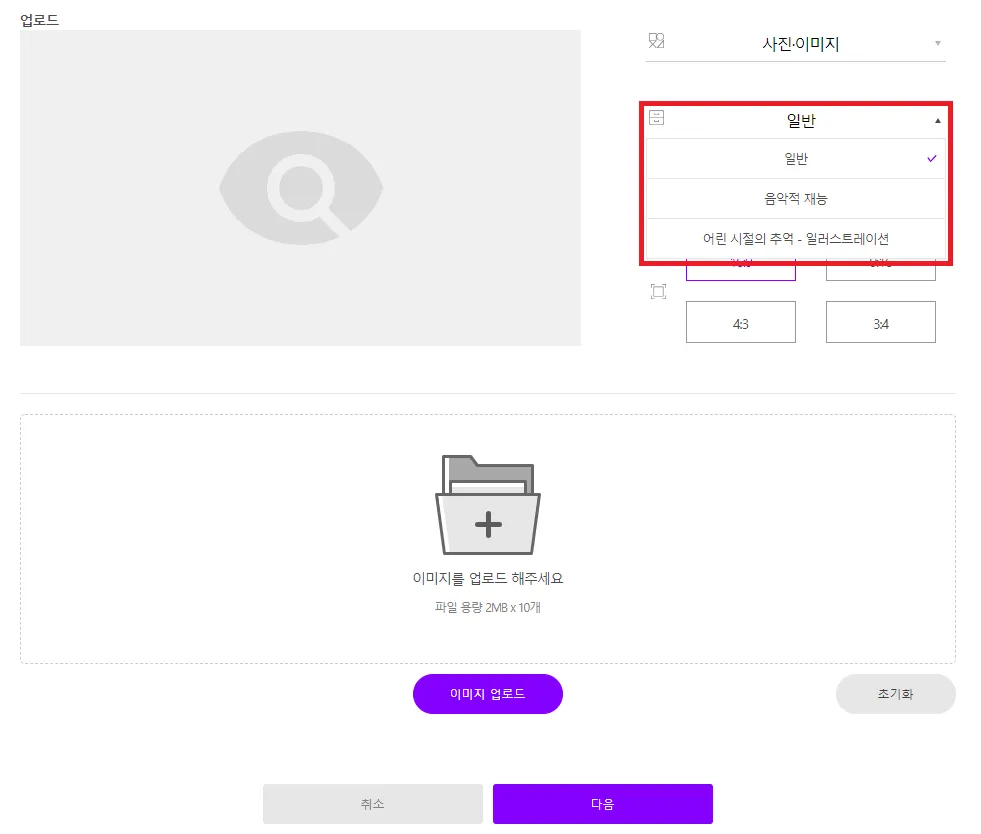Open the 사진·이미지 category dropdown
Image resolution: width=981 pixels, height=834 pixels.
click(796, 44)
